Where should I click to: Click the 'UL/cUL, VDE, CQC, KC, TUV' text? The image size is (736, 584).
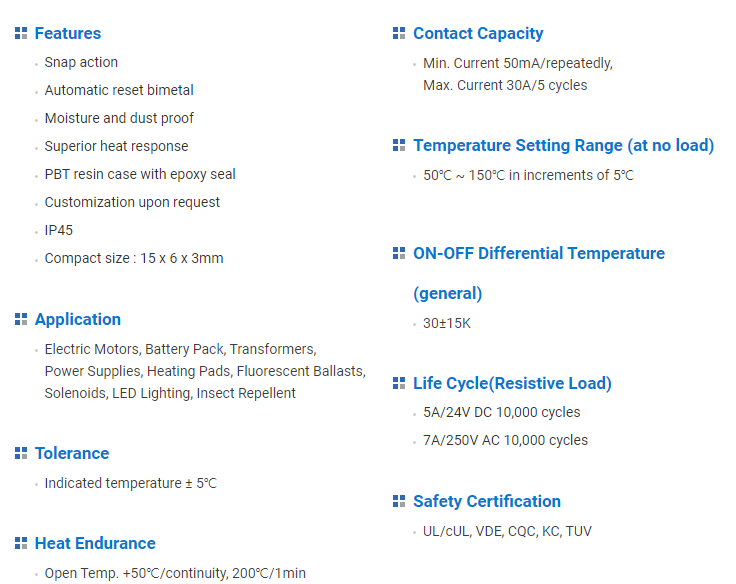tap(507, 531)
